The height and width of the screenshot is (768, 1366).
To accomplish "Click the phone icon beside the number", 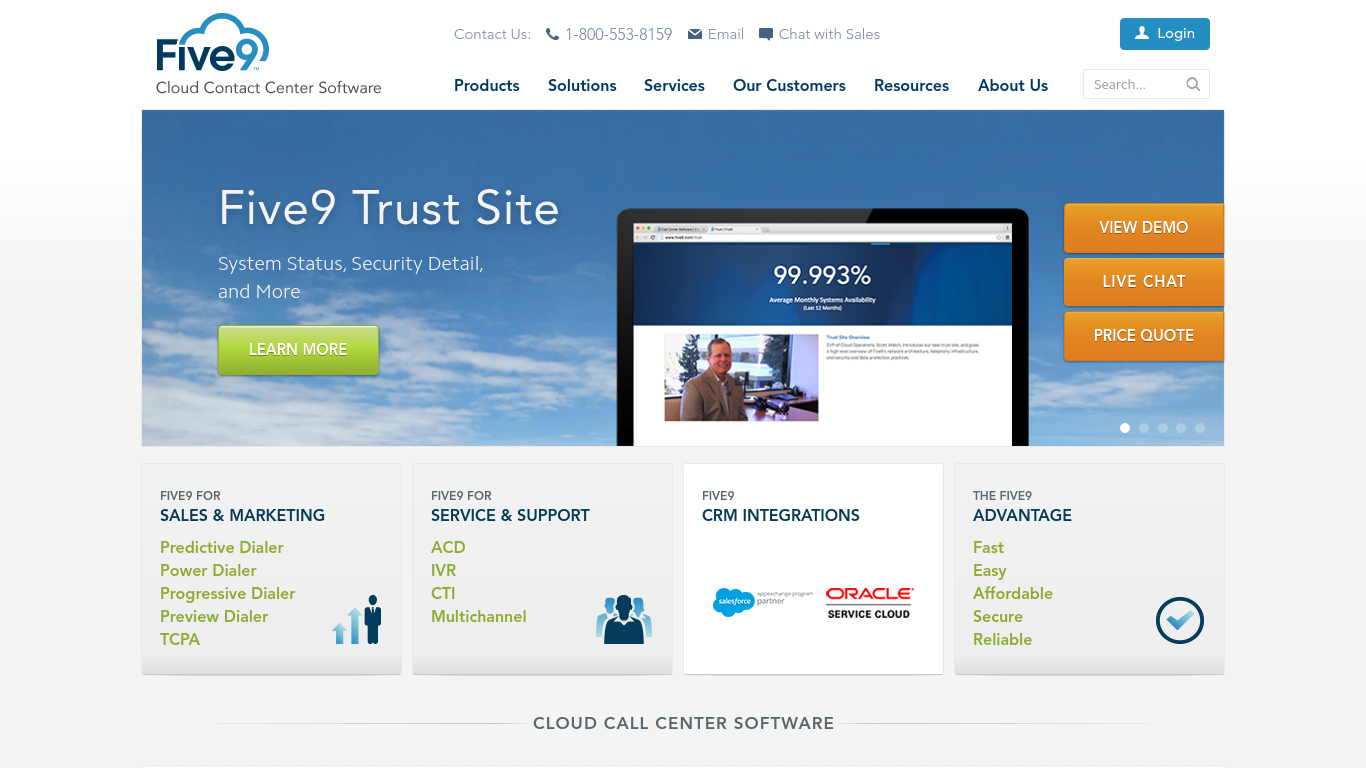I will point(552,34).
